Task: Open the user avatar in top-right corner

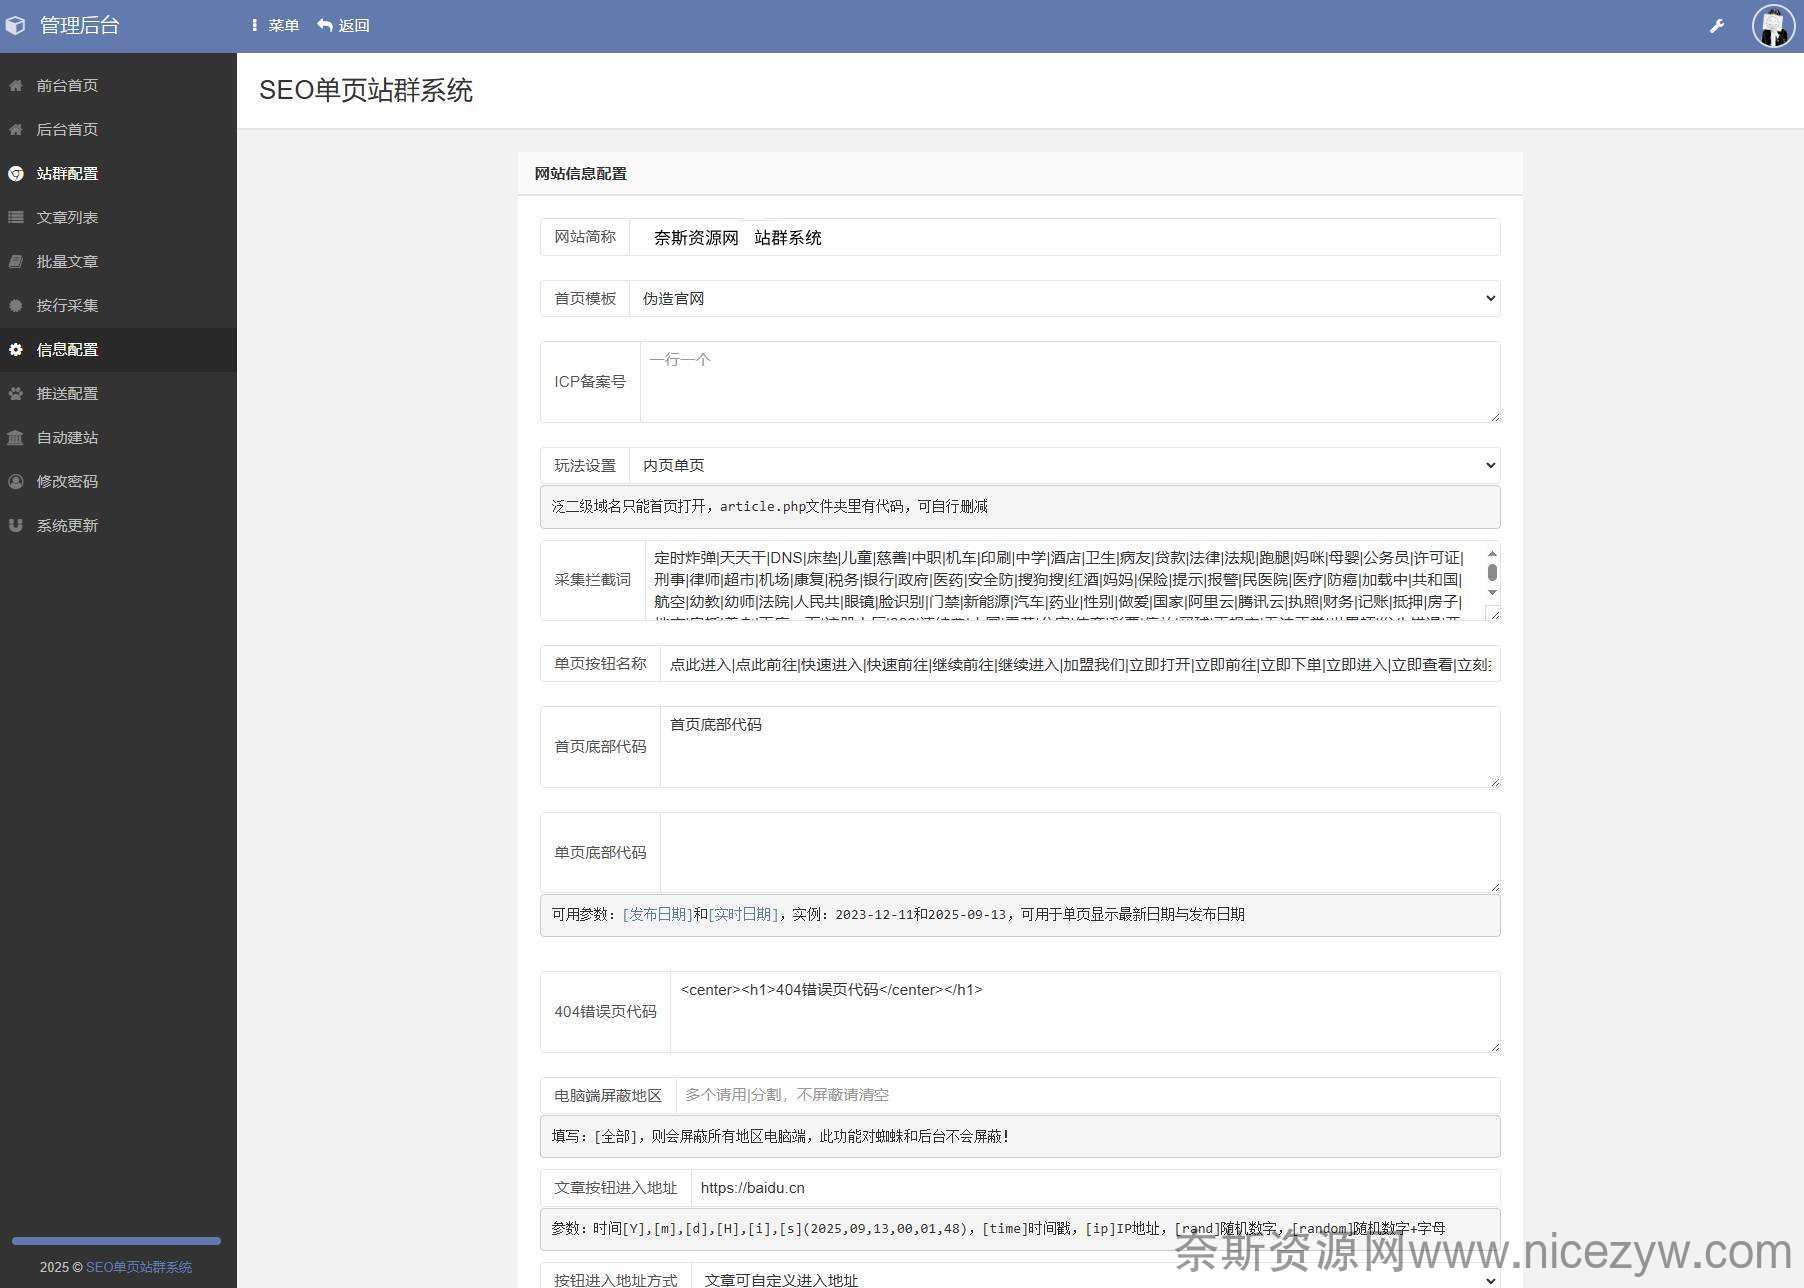Action: pos(1773,26)
